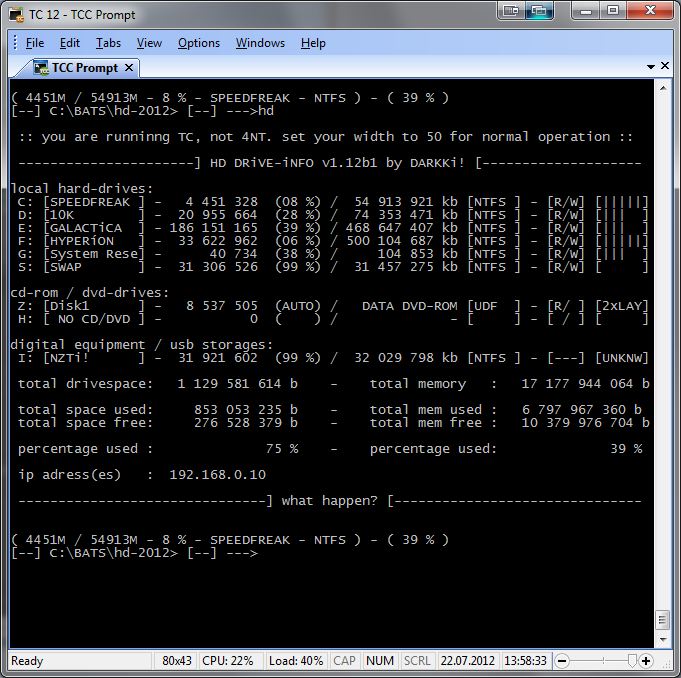Click the G: [System Rese] drive row

click(333, 254)
